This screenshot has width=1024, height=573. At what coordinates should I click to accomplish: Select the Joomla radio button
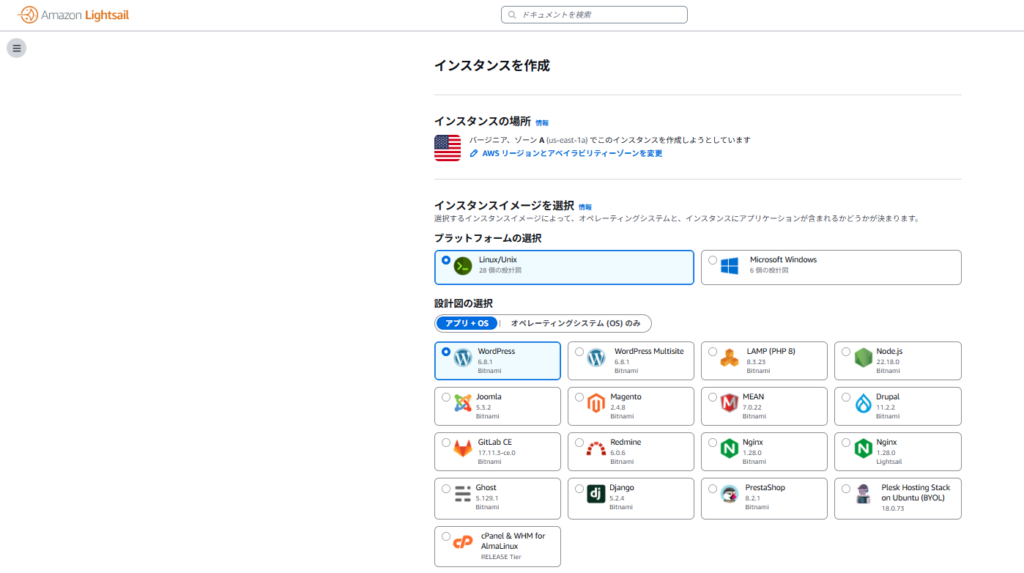click(x=446, y=397)
